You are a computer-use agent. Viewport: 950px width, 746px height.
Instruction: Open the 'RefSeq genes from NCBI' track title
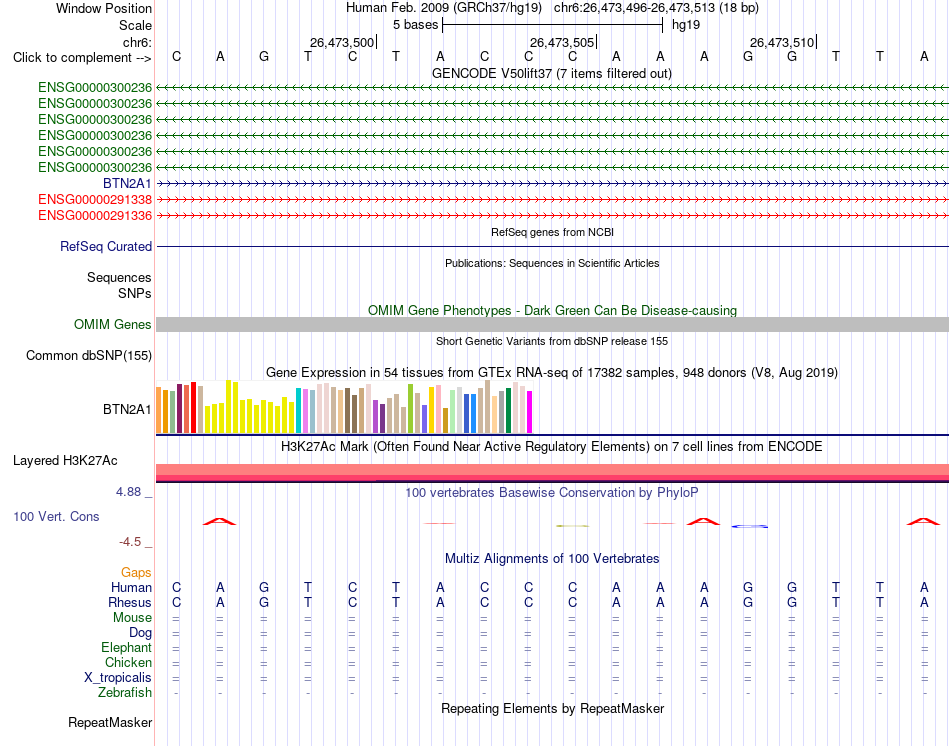click(552, 232)
